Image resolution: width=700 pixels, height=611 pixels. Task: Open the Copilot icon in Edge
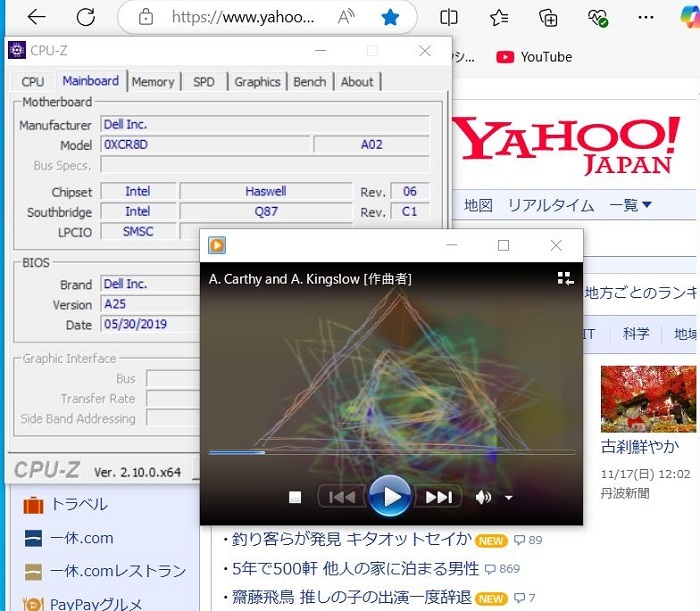point(690,18)
